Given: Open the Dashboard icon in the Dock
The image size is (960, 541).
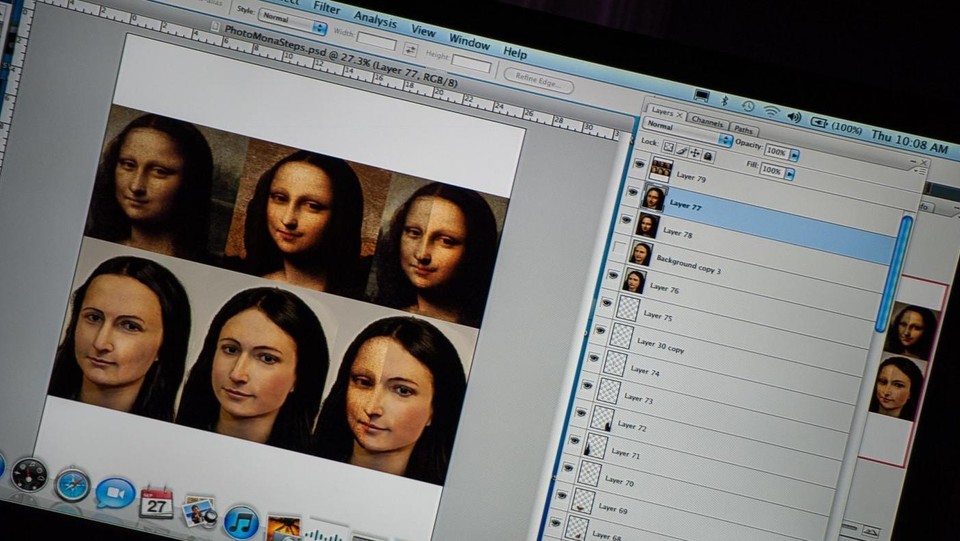Looking at the screenshot, I should [x=28, y=474].
